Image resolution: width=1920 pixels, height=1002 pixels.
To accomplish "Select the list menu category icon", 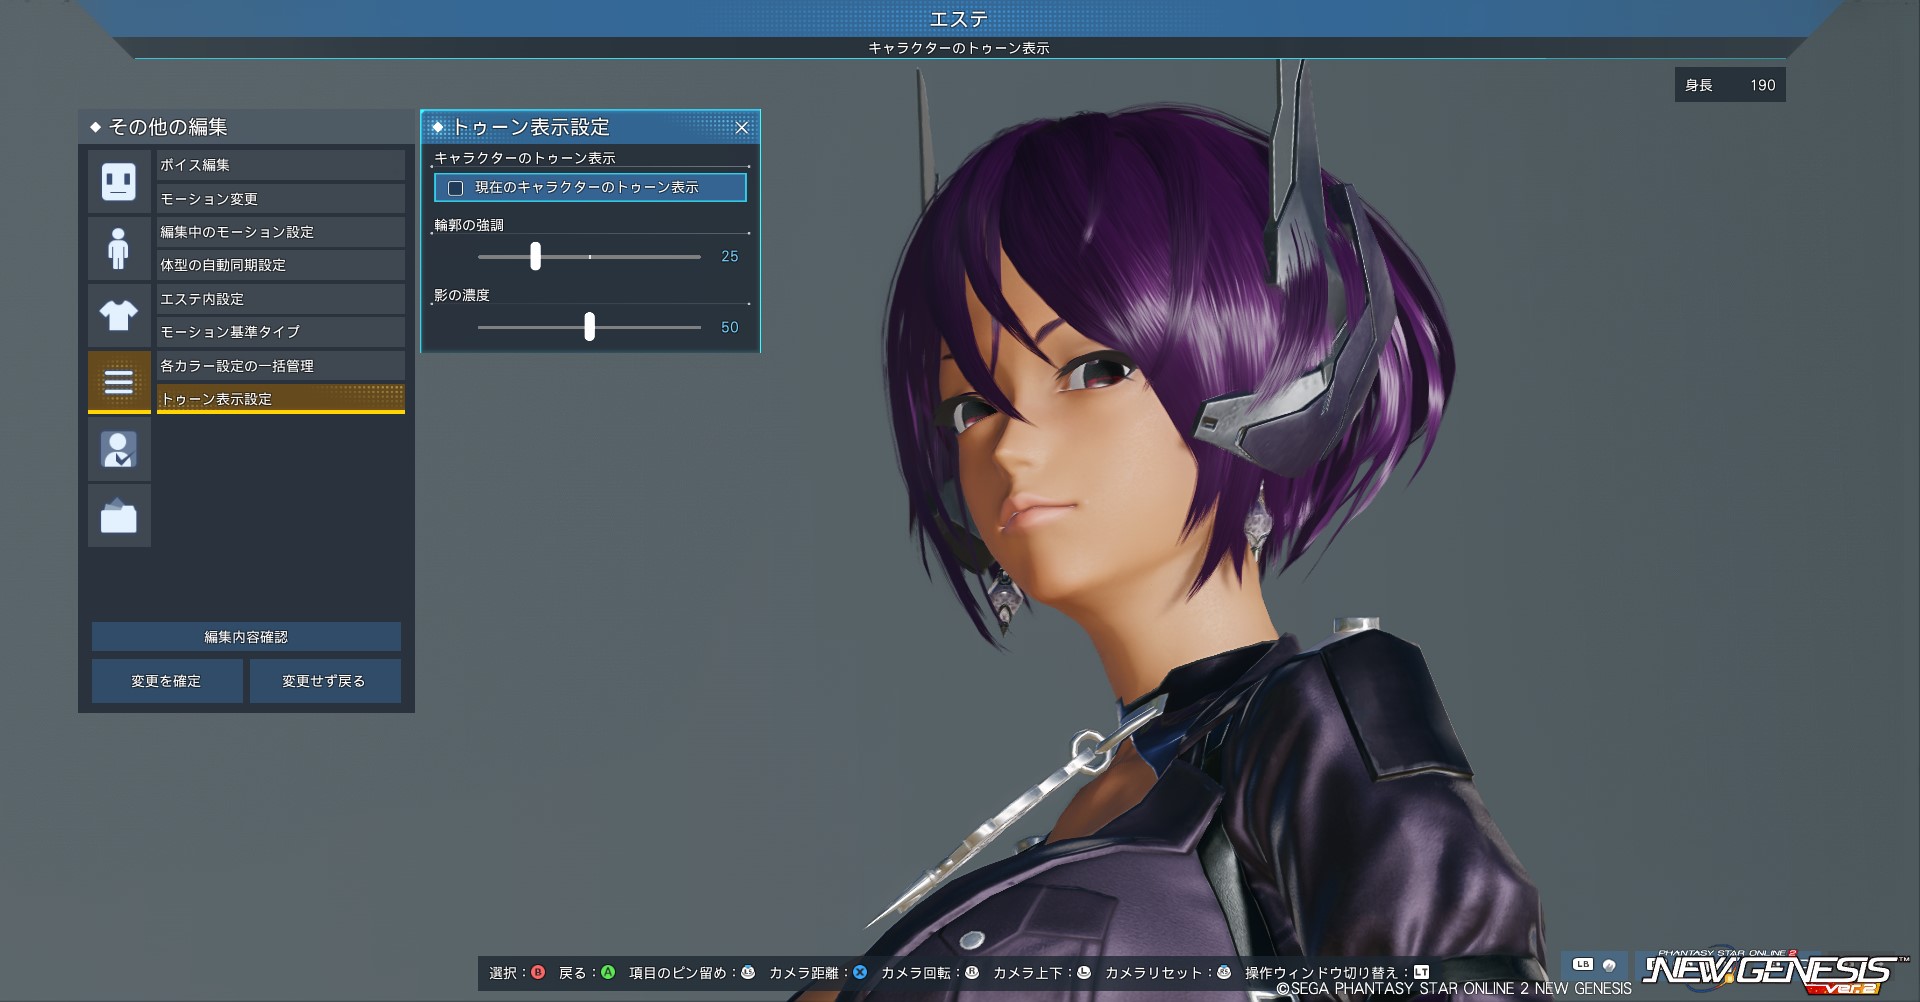I will tap(119, 382).
